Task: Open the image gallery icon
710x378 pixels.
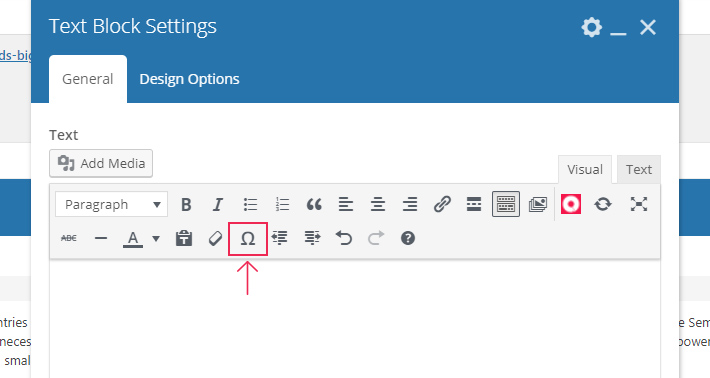Action: (537, 205)
